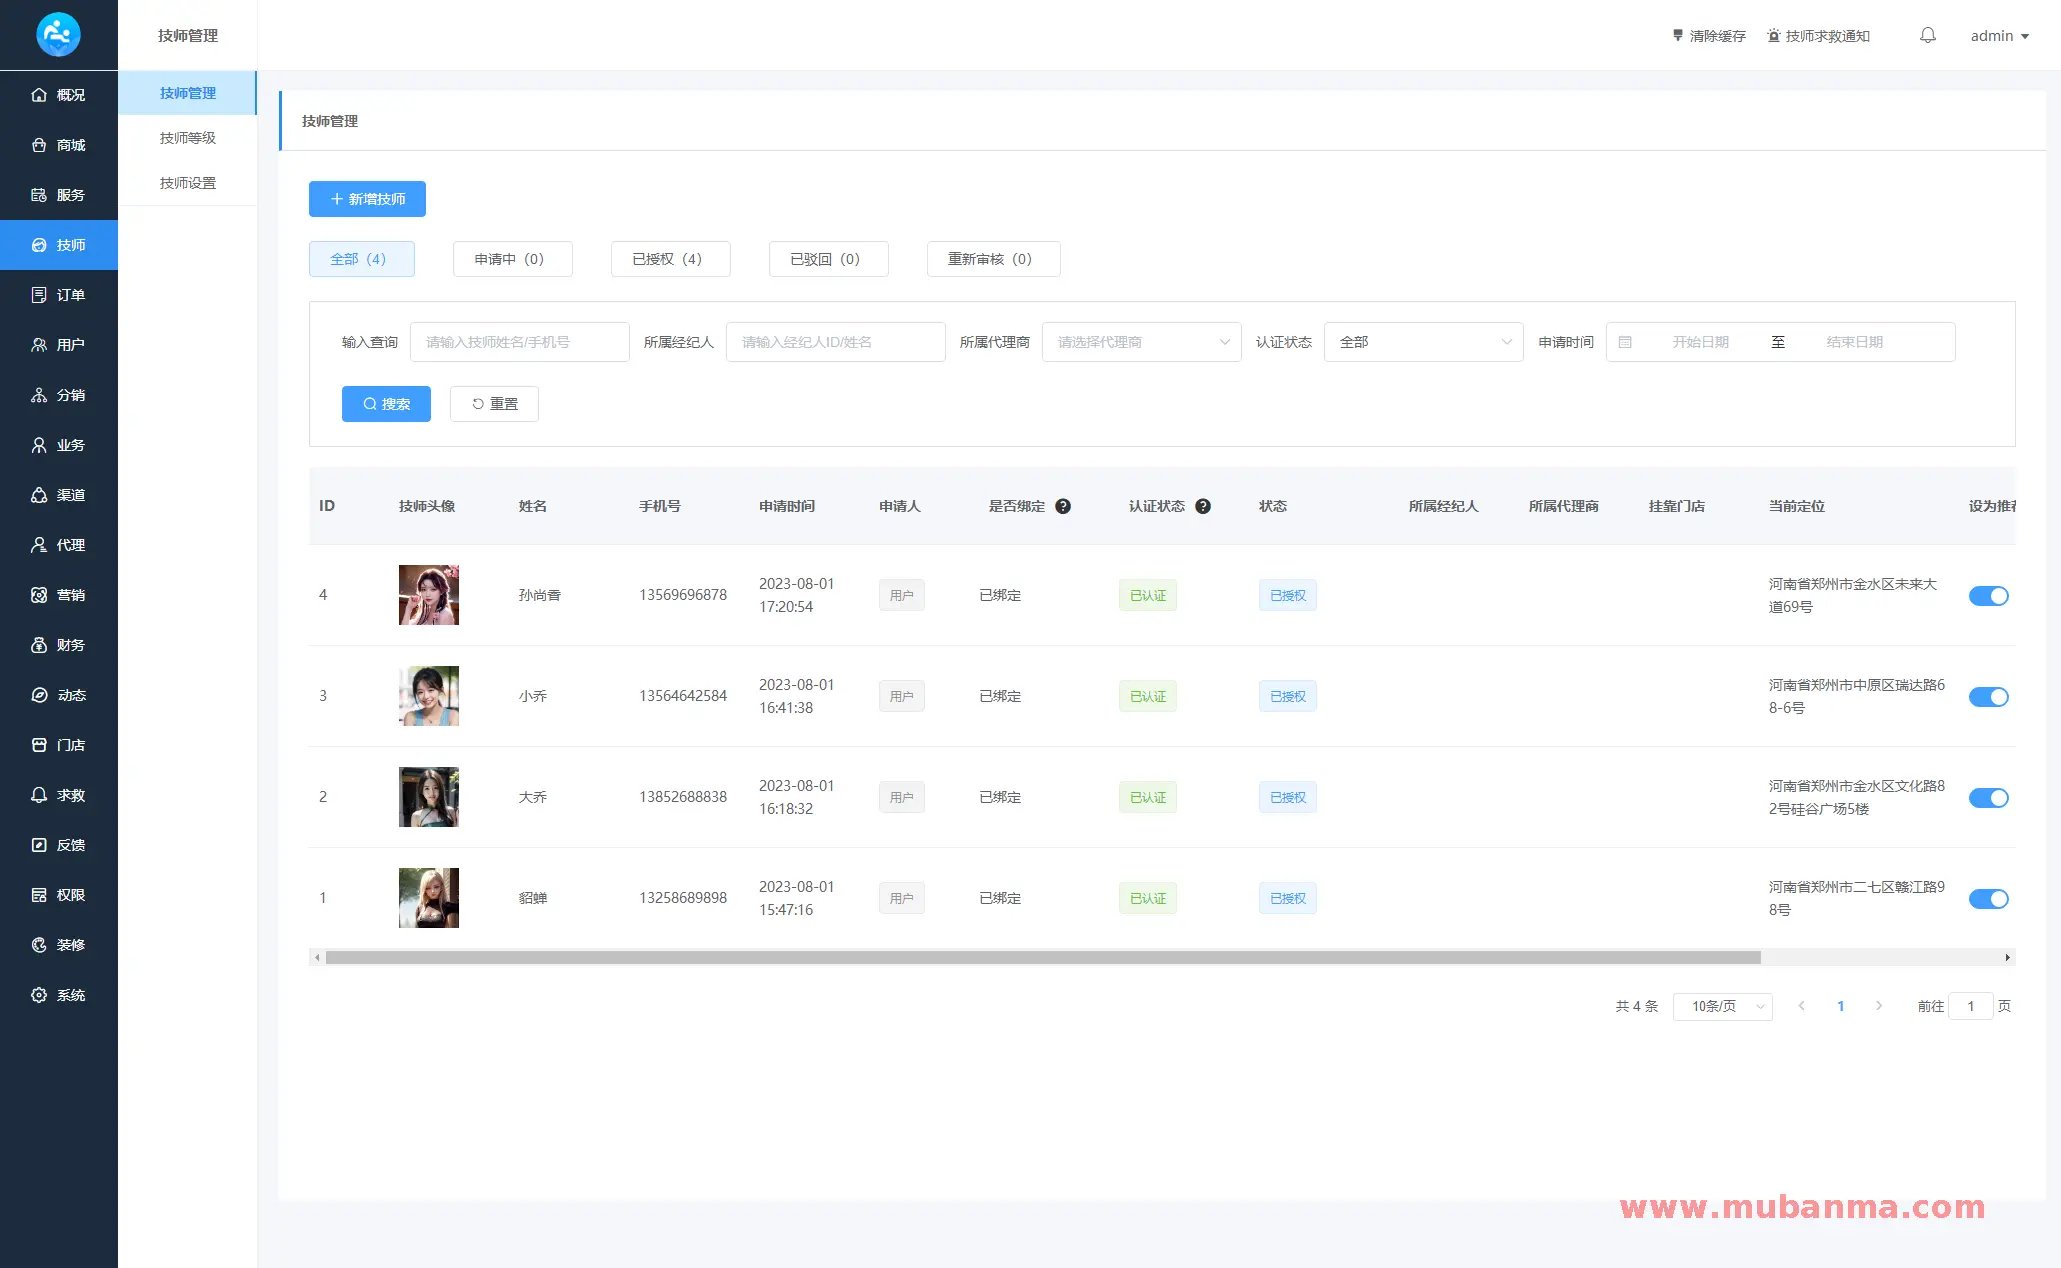This screenshot has height=1268, width=2061.
Task: Open the 系统 settings gear icon
Action: tap(39, 995)
